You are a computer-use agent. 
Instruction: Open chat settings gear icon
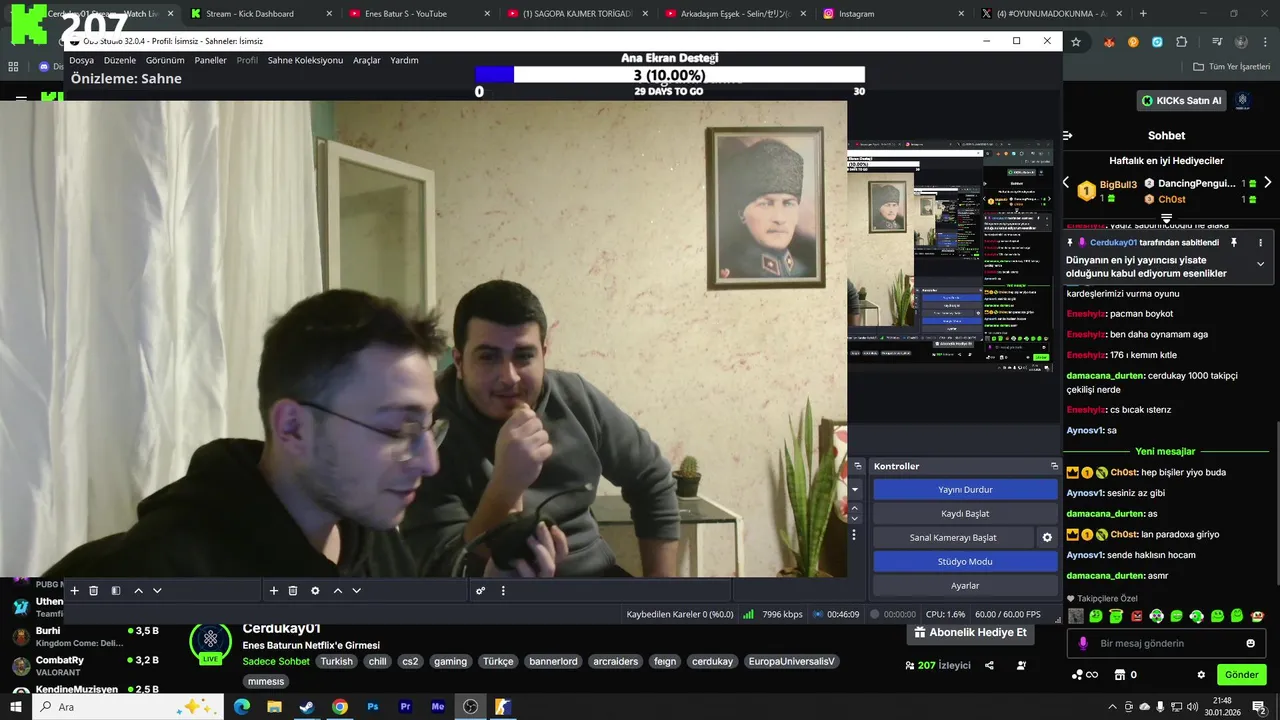point(1201,675)
